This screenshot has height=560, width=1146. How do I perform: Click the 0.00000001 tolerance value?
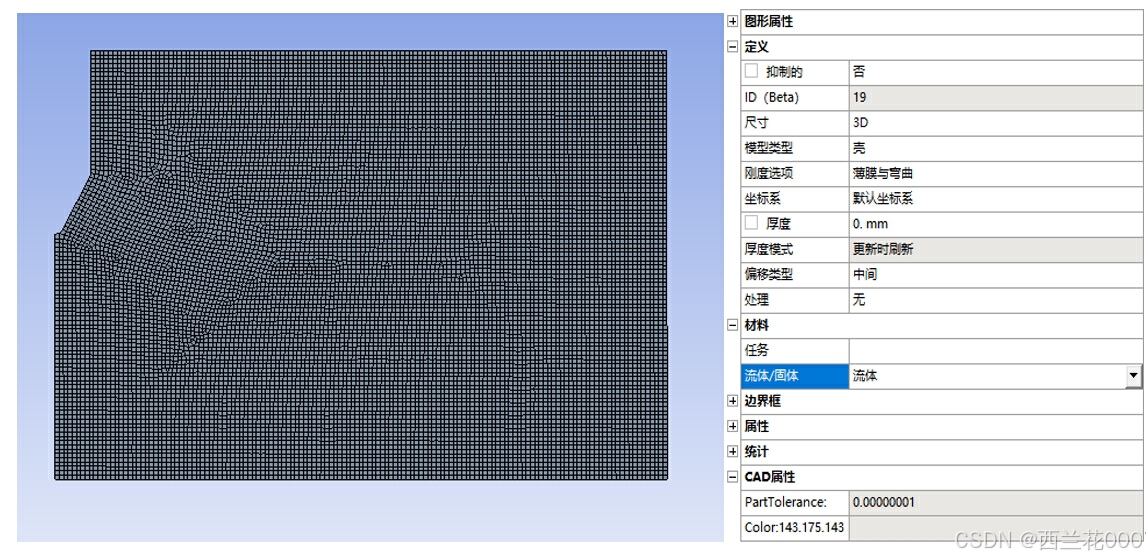coord(996,502)
